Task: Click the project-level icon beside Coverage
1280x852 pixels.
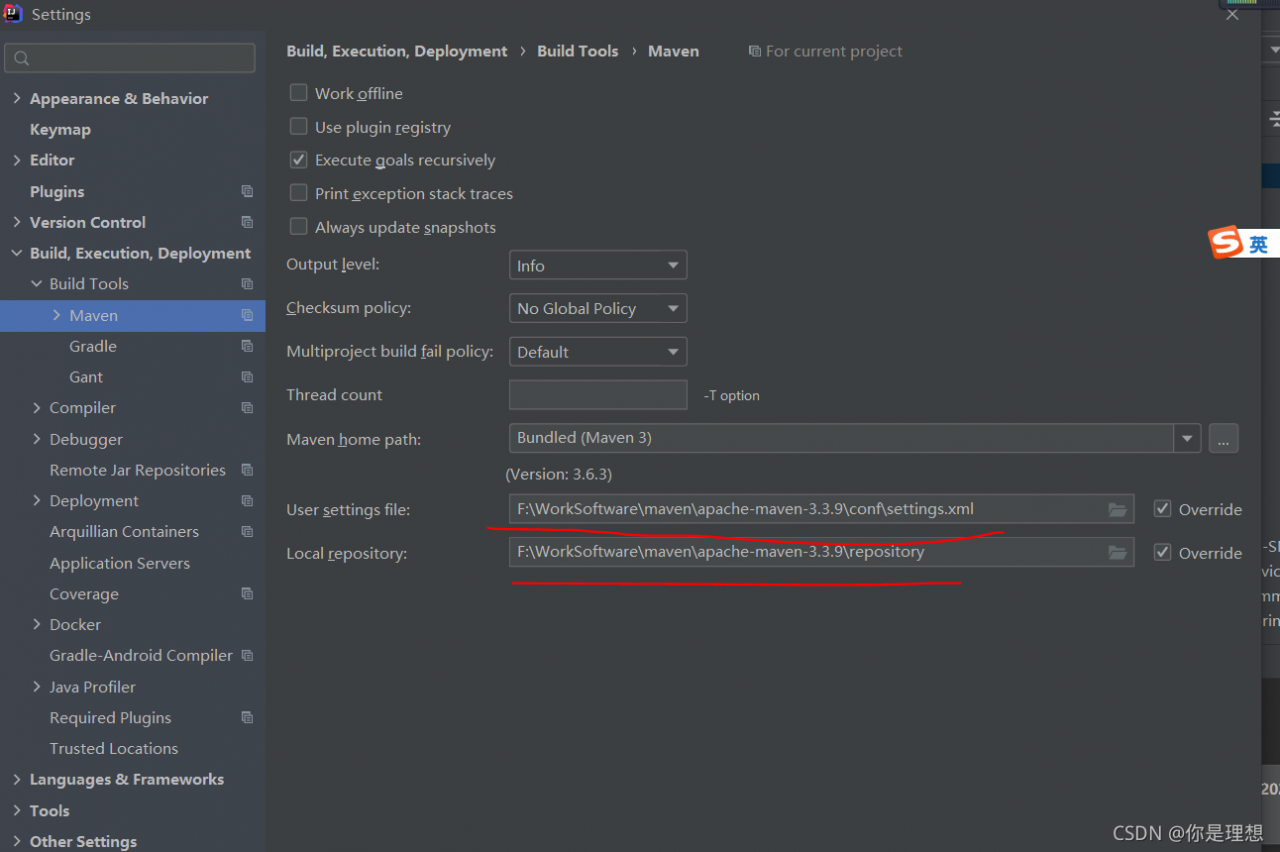Action: [247, 594]
